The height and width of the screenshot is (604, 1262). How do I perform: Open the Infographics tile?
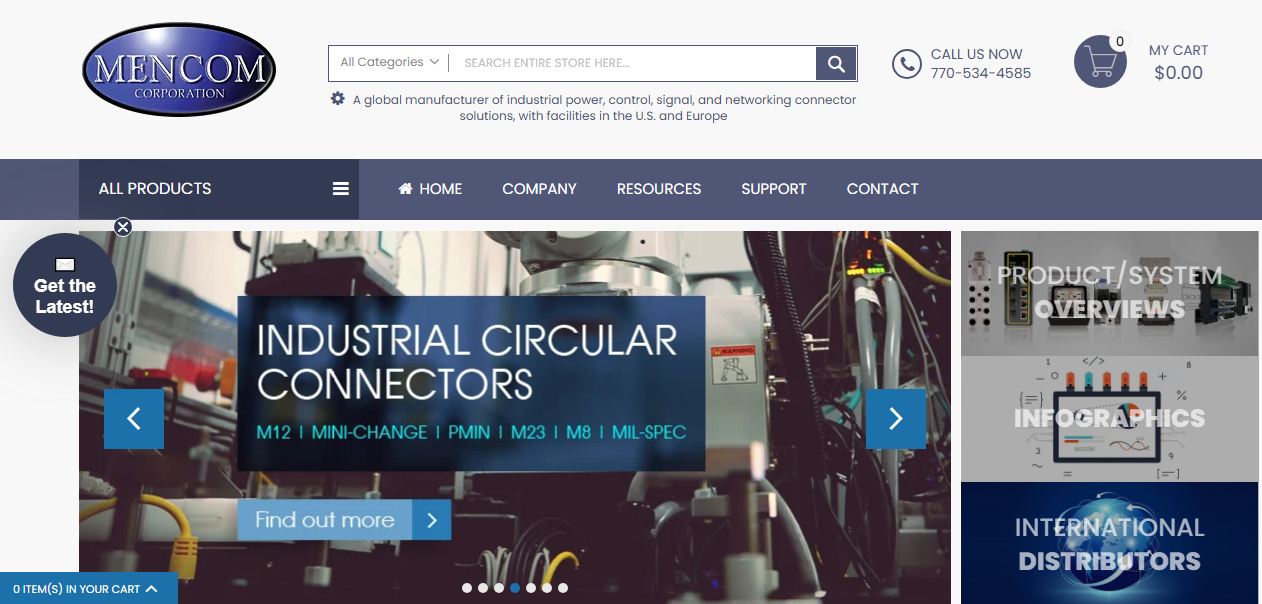(x=1110, y=419)
